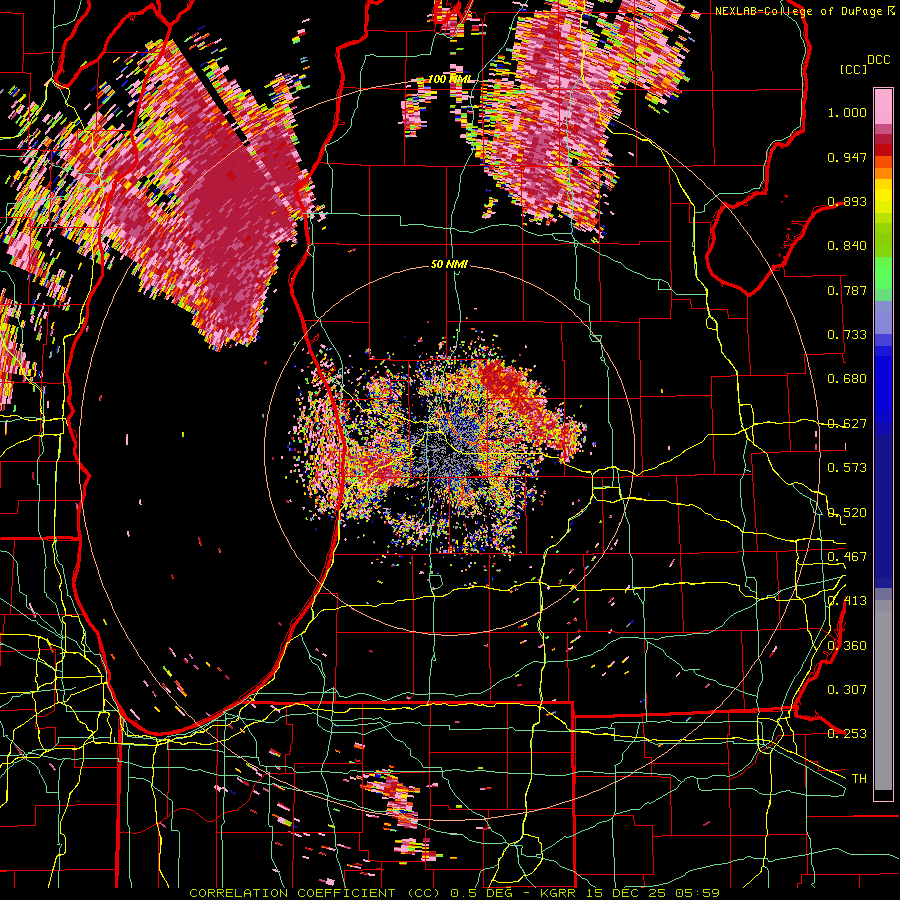Click the 0.307 color scale value
Viewport: 900px width, 900px height.
click(x=847, y=690)
